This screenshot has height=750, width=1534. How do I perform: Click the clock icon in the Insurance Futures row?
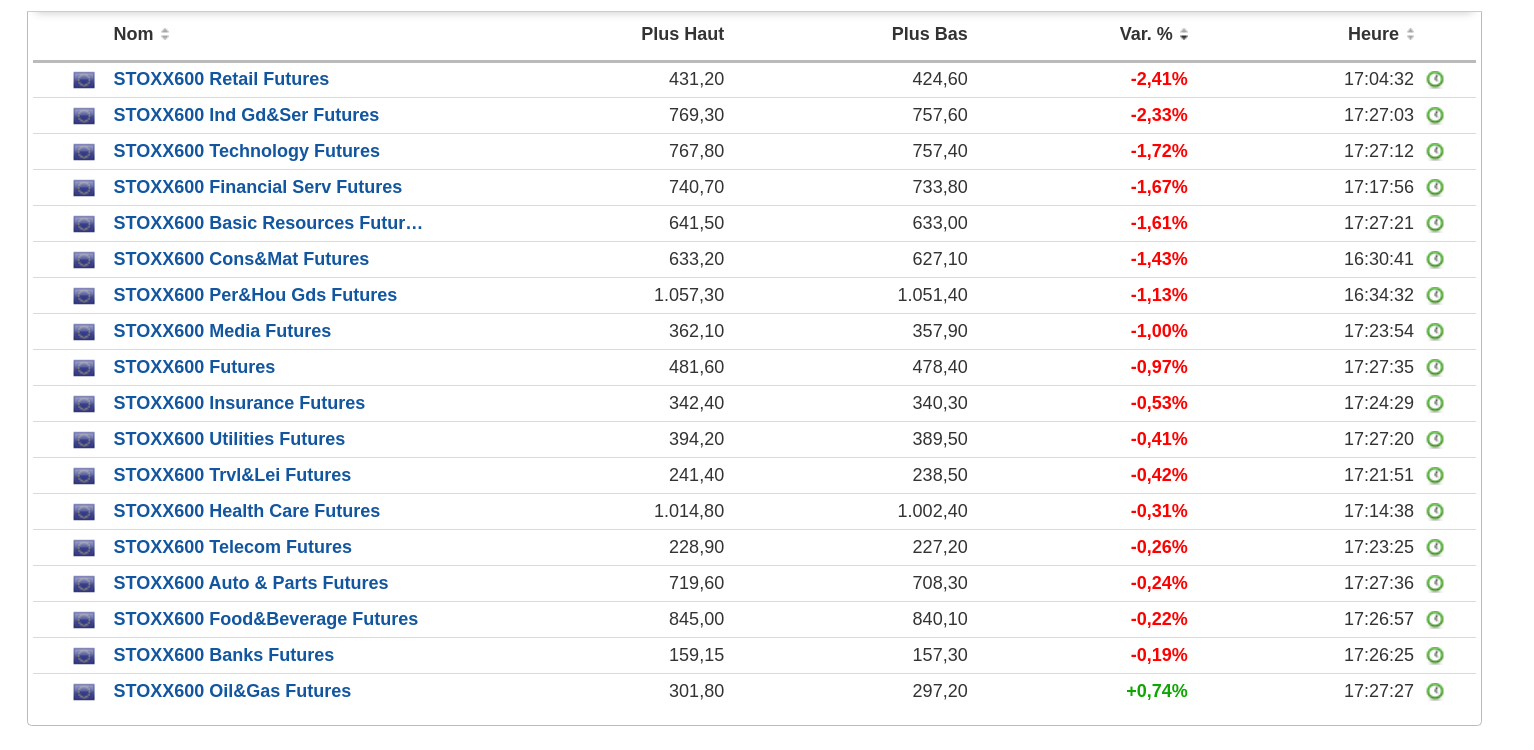(x=1435, y=403)
